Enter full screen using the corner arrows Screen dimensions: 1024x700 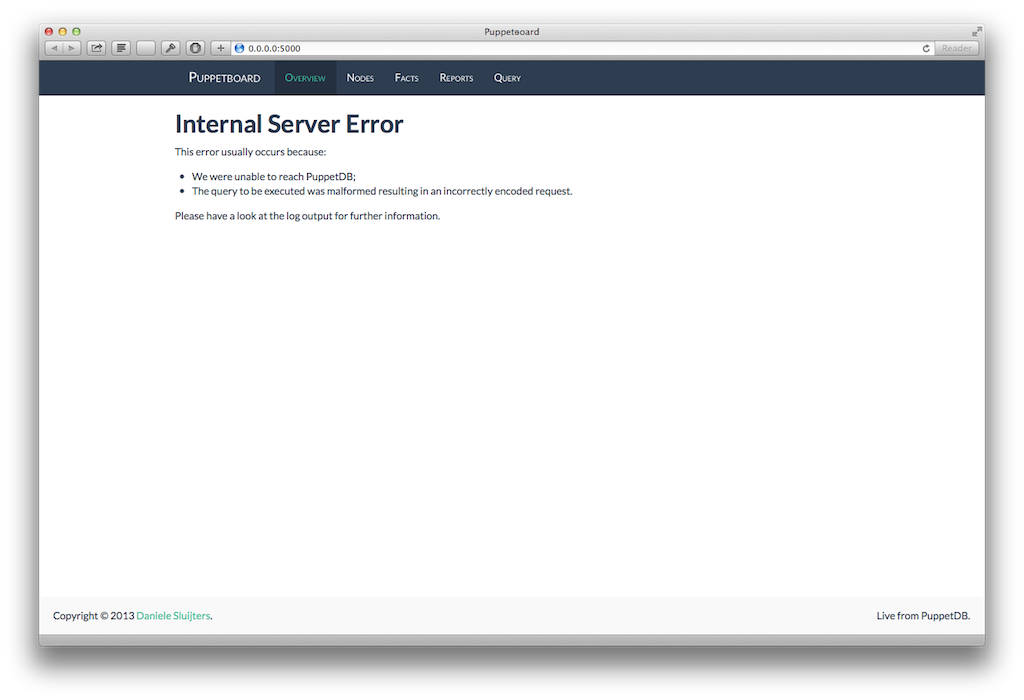coord(976,32)
